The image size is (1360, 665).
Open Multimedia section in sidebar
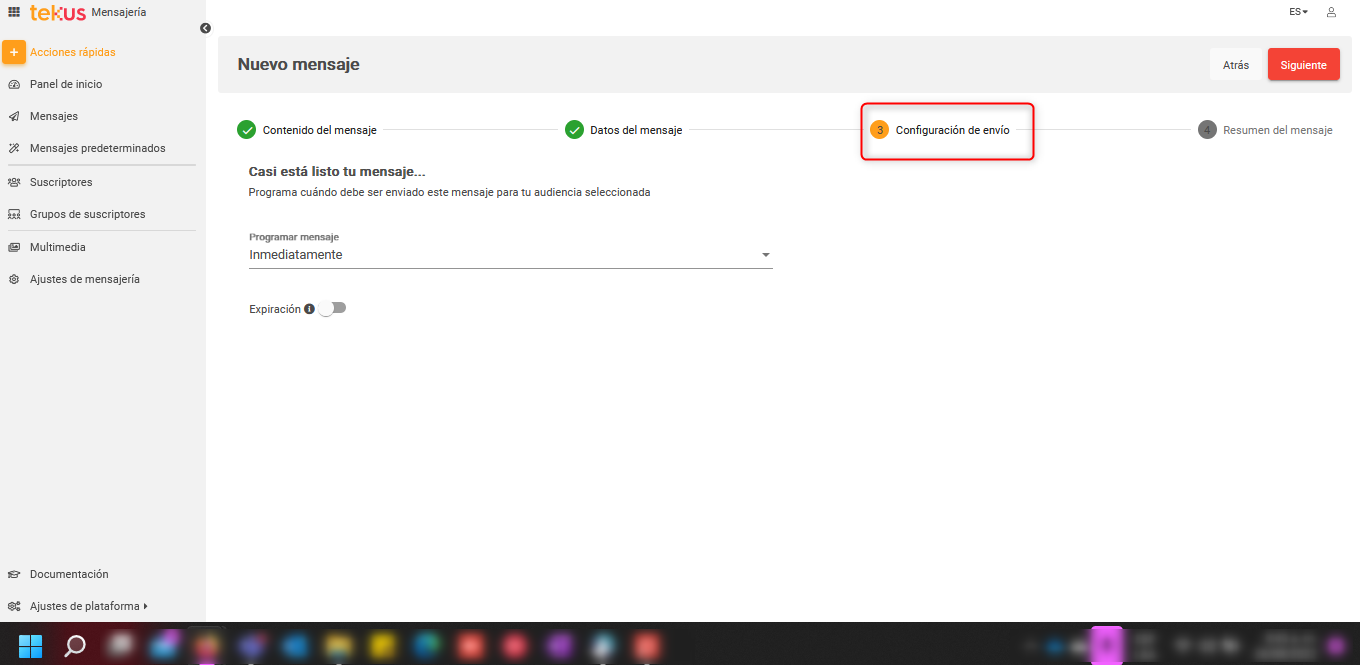tap(58, 247)
